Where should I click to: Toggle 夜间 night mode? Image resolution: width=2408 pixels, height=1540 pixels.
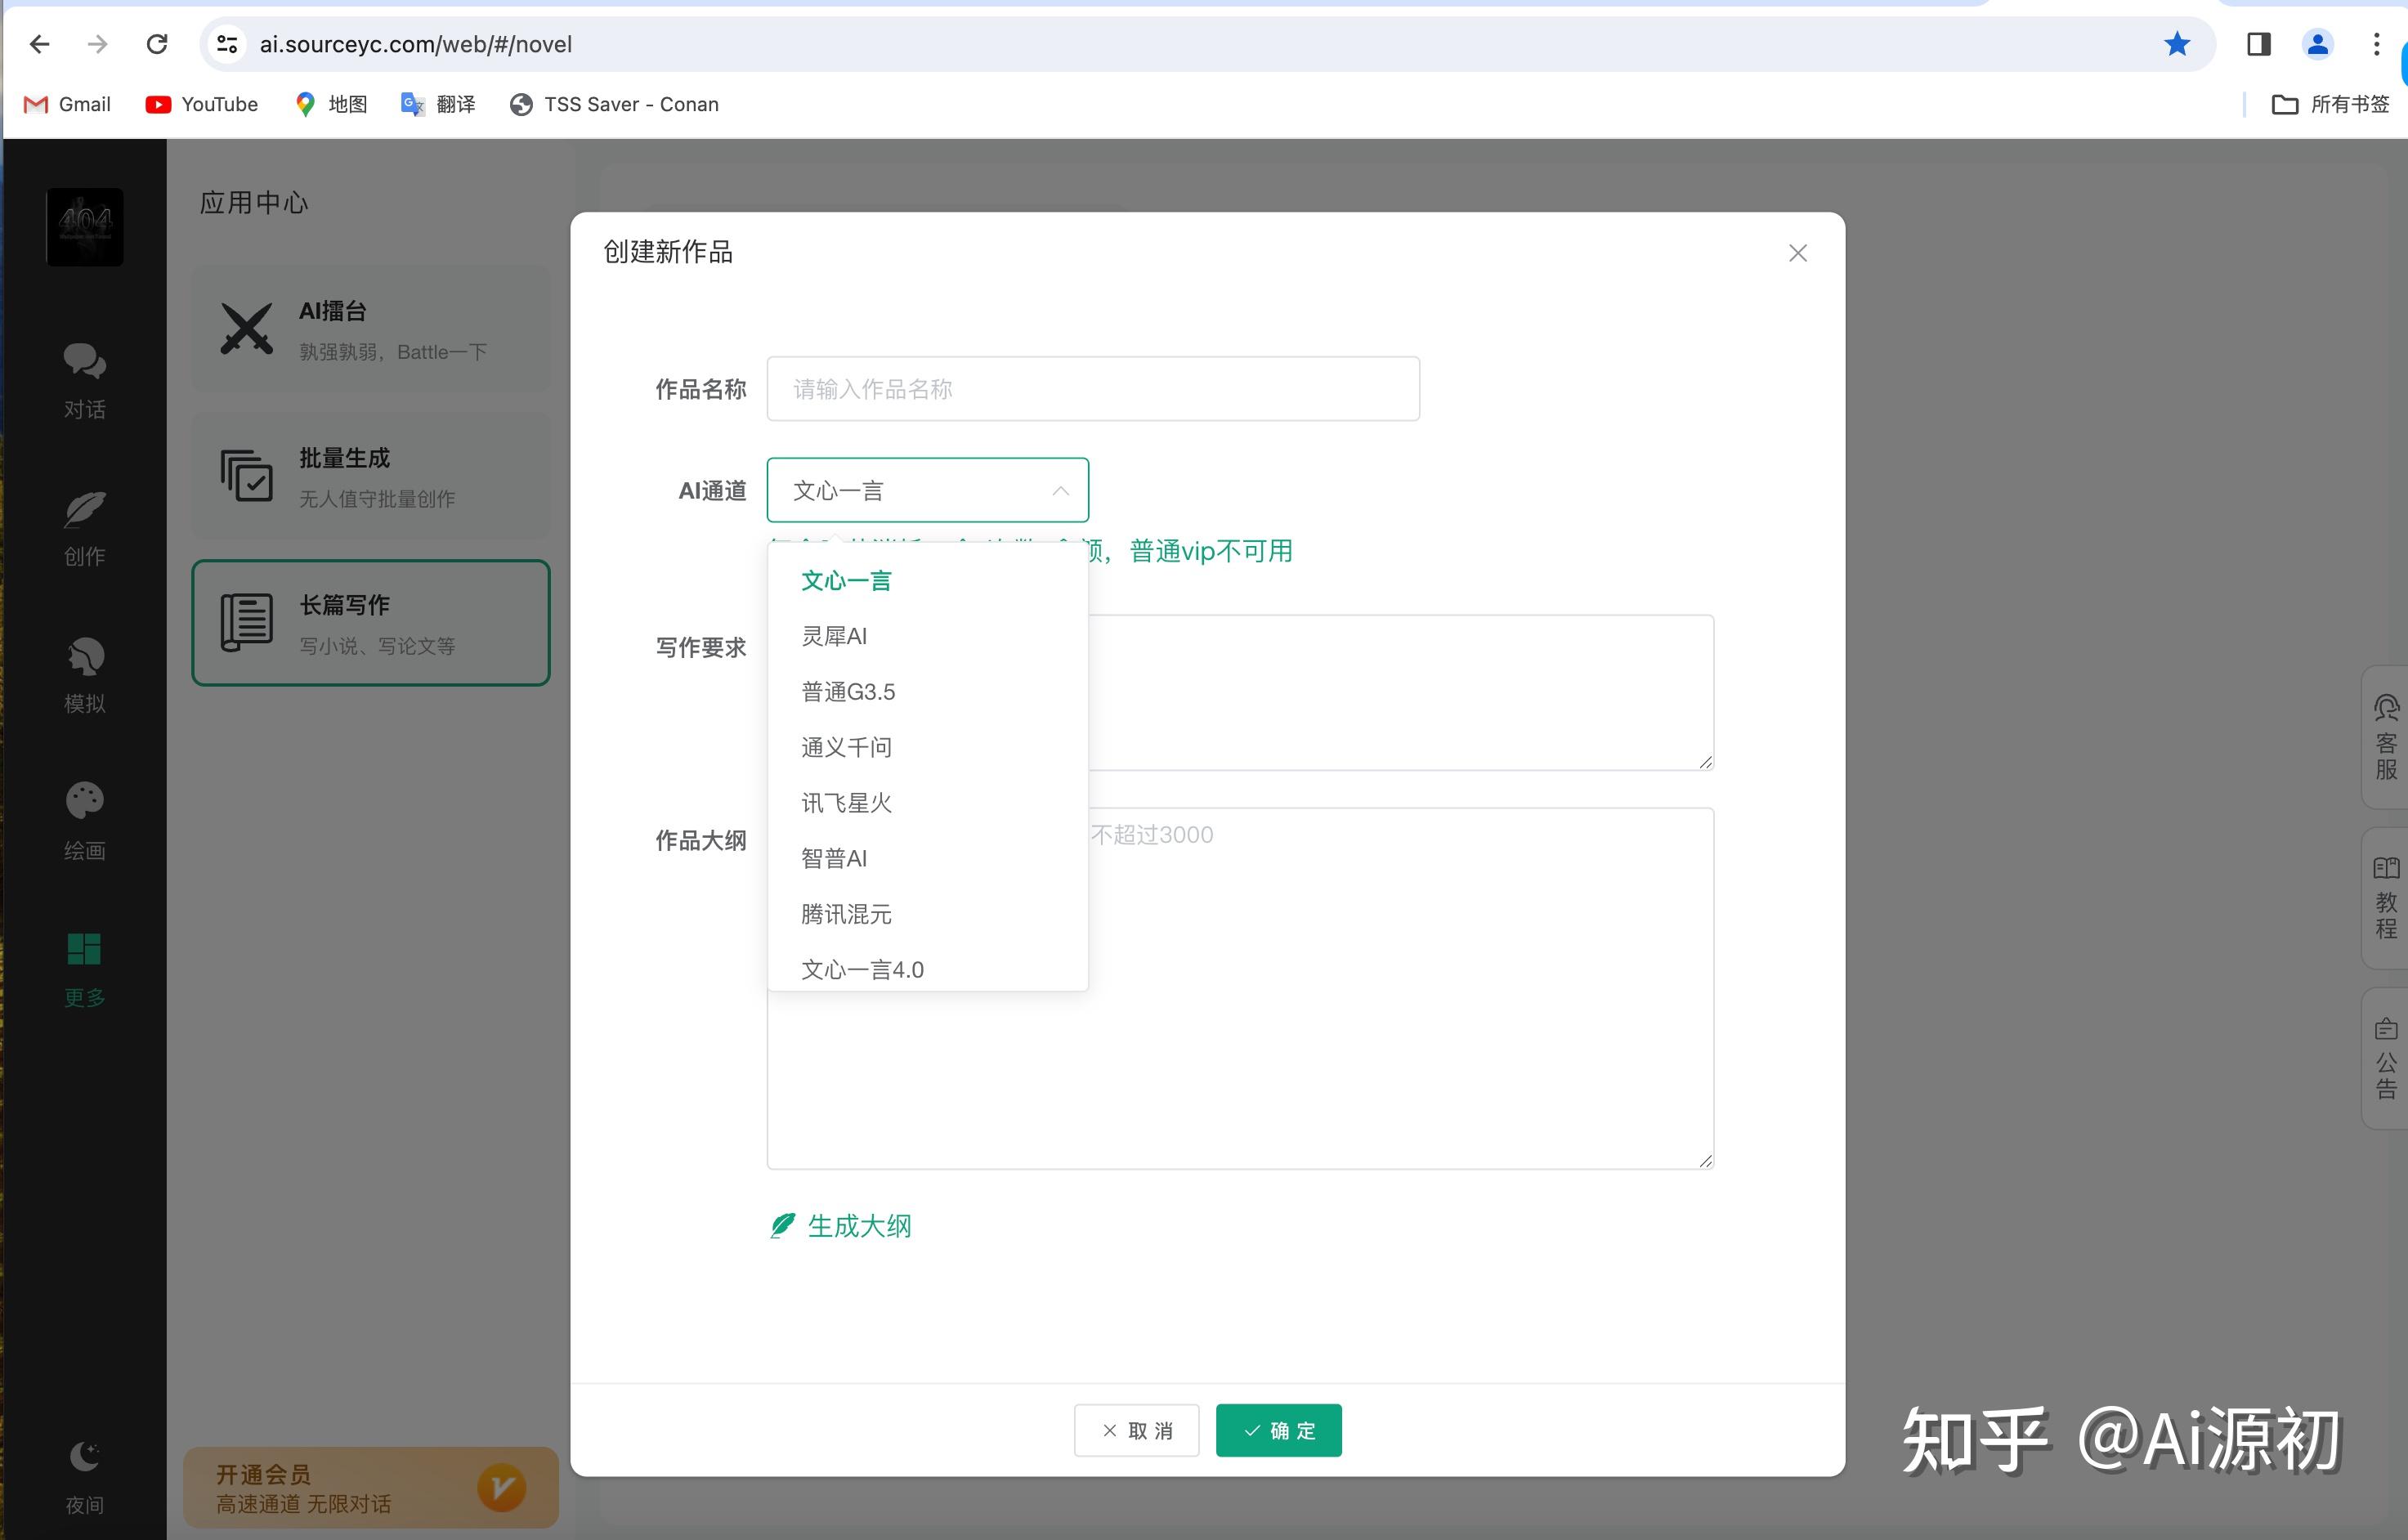click(85, 1478)
